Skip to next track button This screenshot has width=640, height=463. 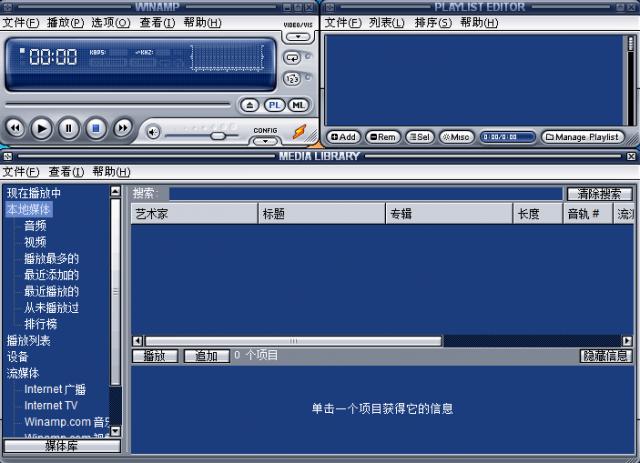(122, 128)
